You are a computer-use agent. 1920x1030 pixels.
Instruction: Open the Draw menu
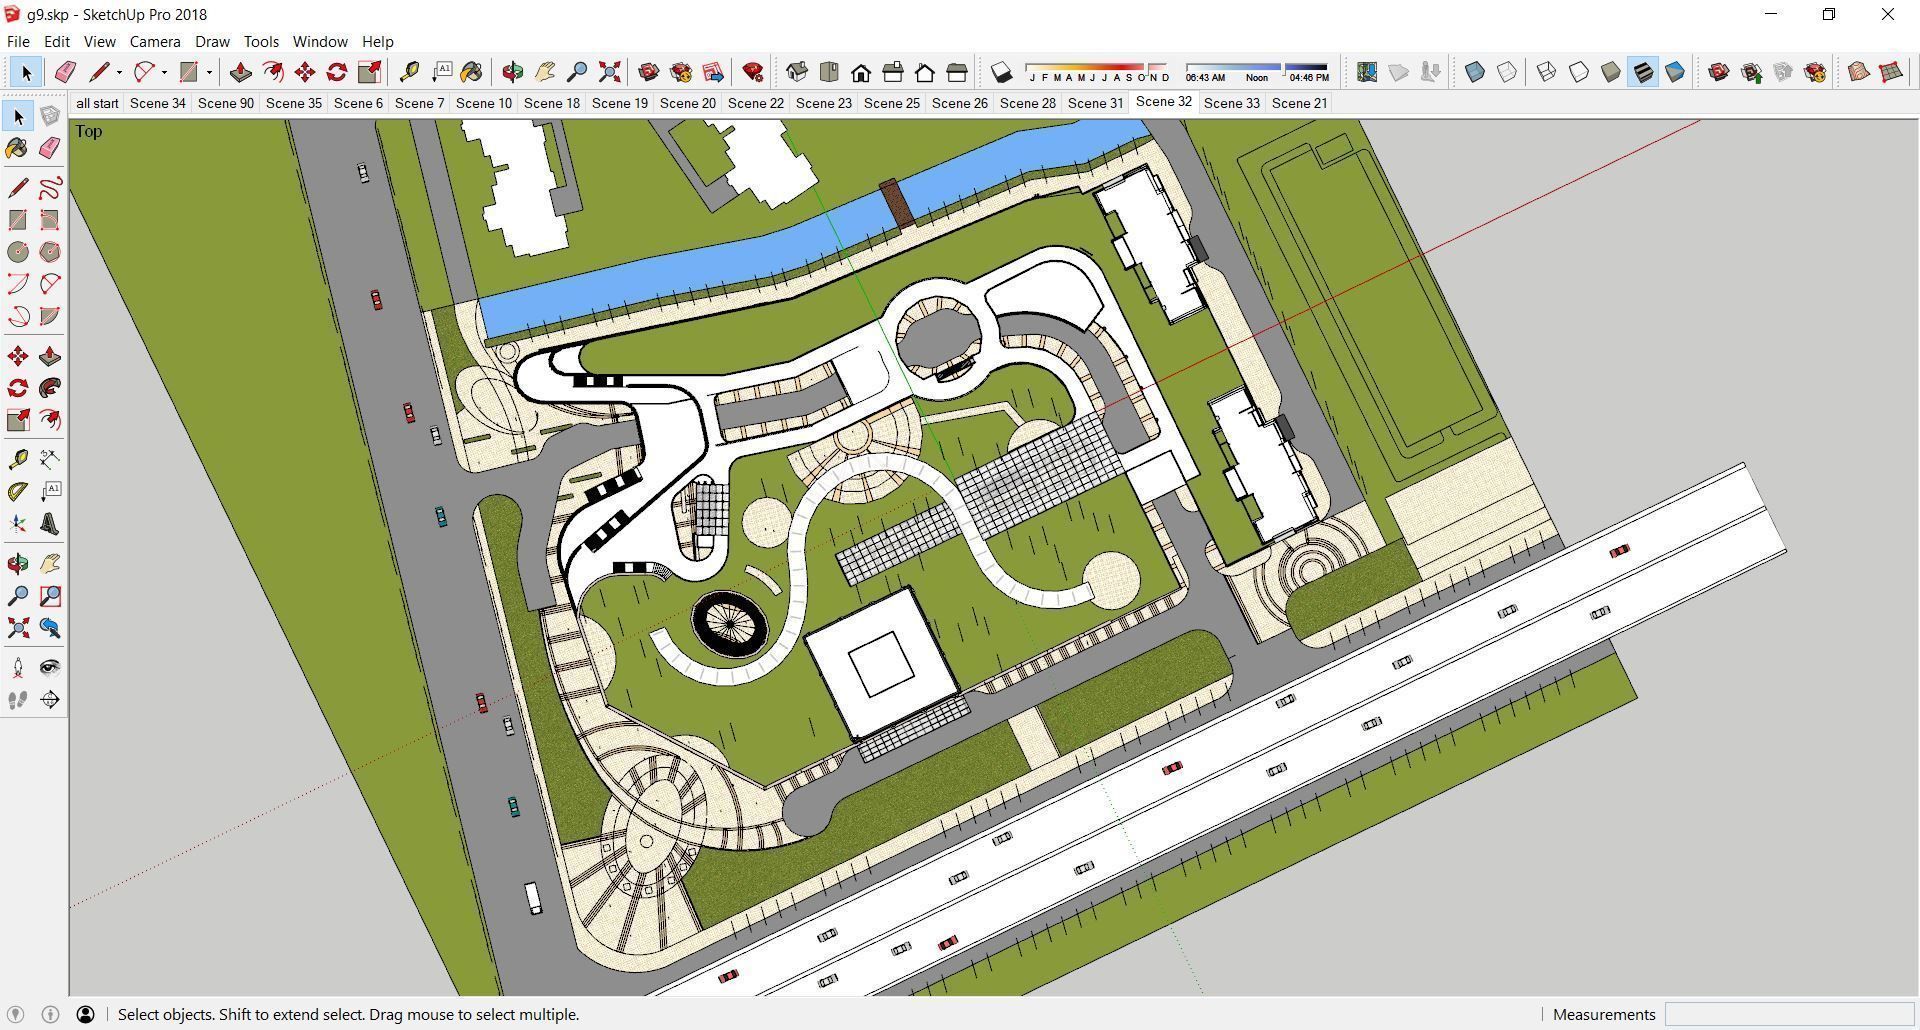212,41
